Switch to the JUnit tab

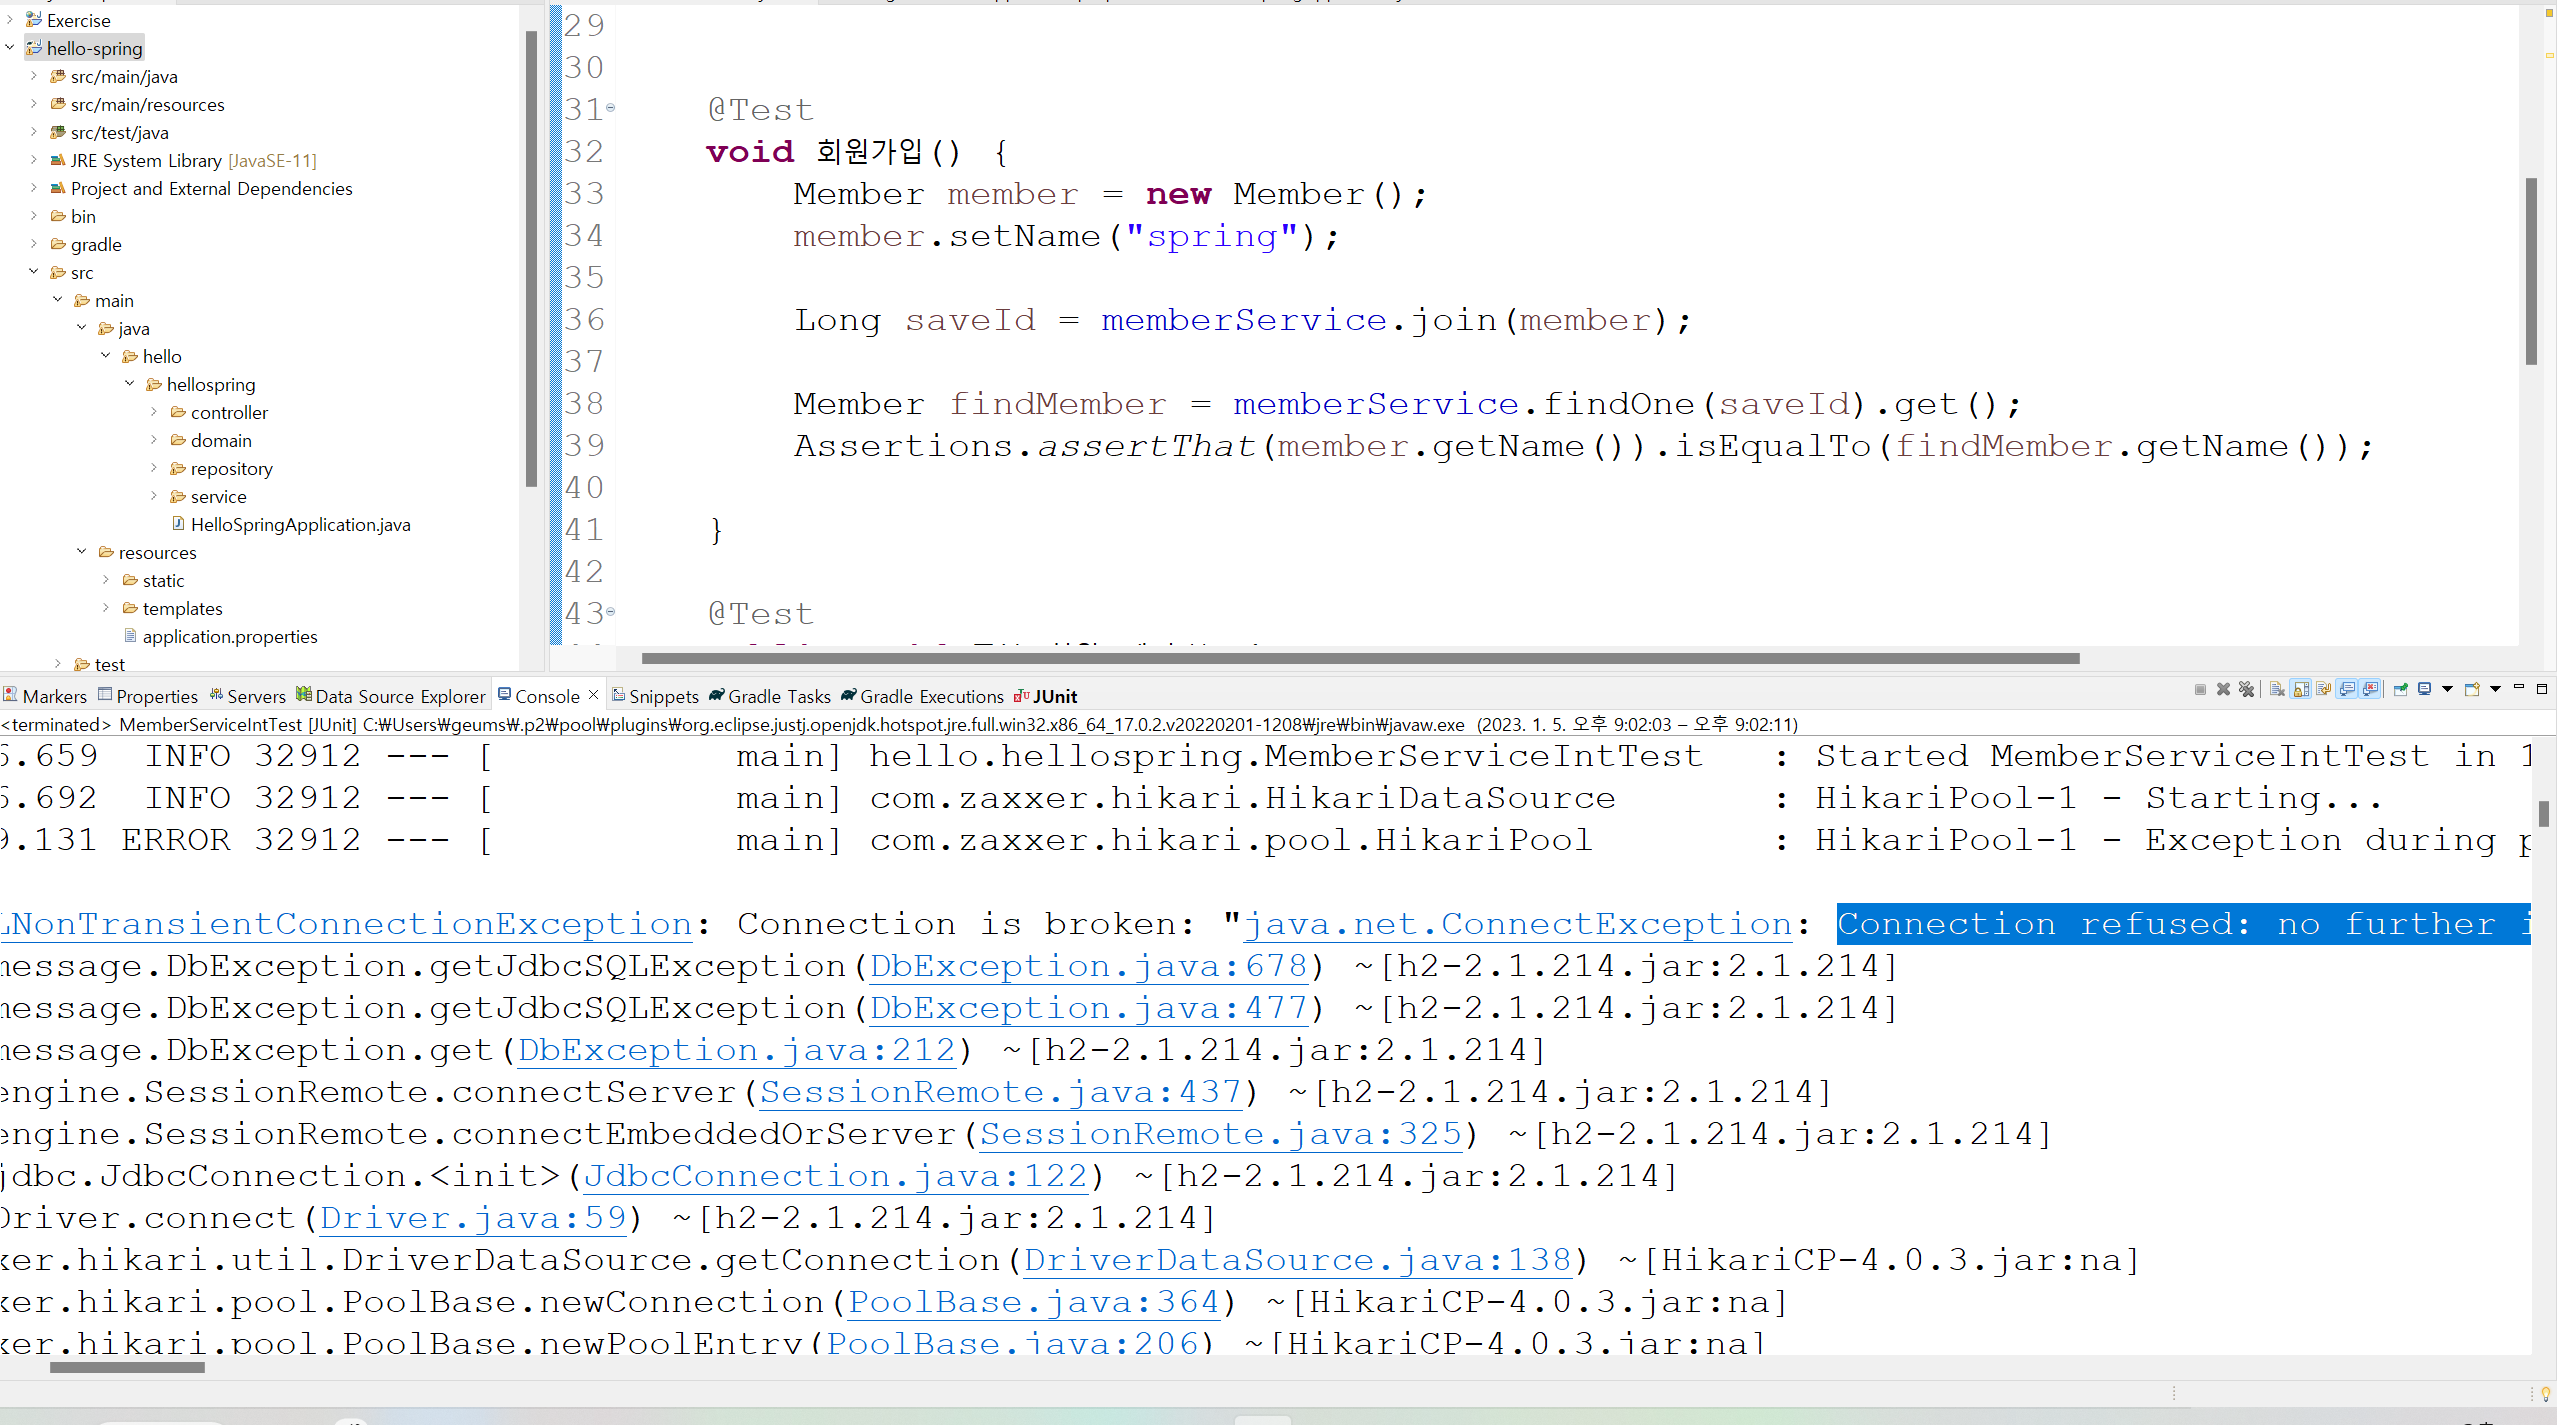click(1045, 696)
